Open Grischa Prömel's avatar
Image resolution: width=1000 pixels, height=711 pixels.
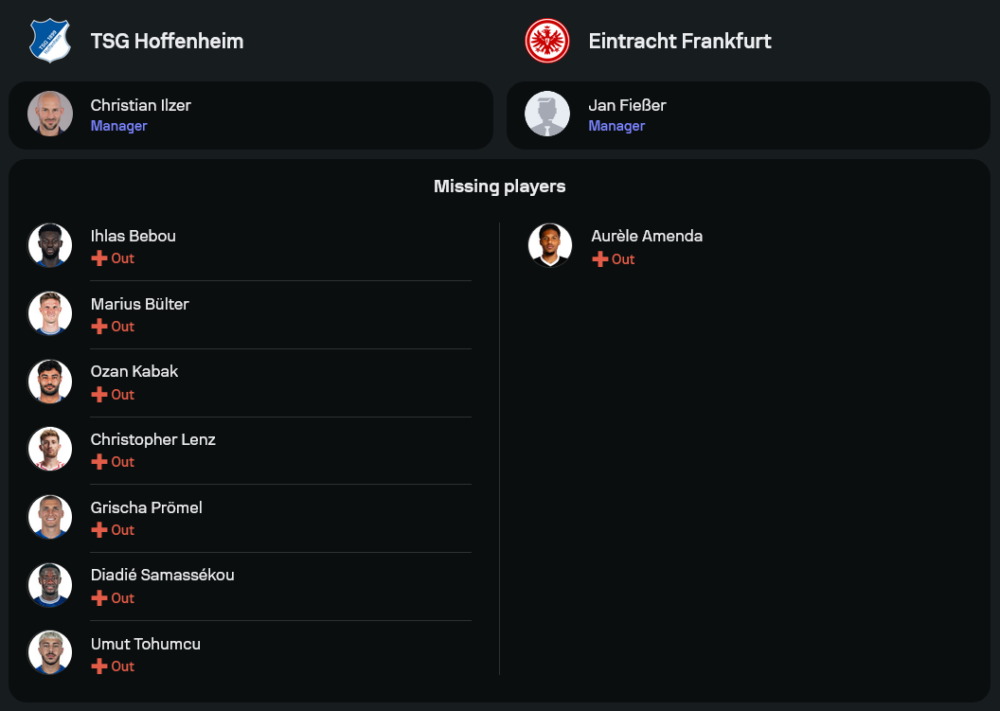(x=50, y=517)
